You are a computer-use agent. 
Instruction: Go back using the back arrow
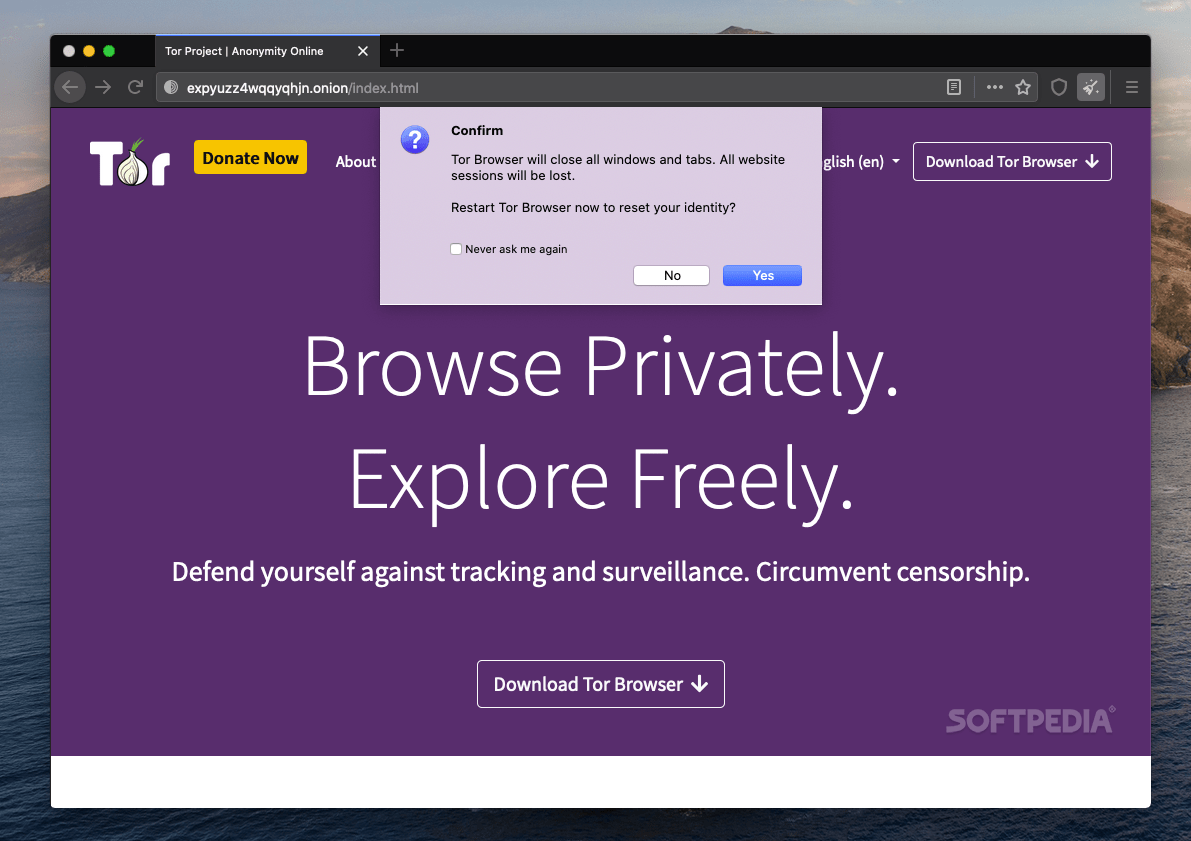pos(70,87)
